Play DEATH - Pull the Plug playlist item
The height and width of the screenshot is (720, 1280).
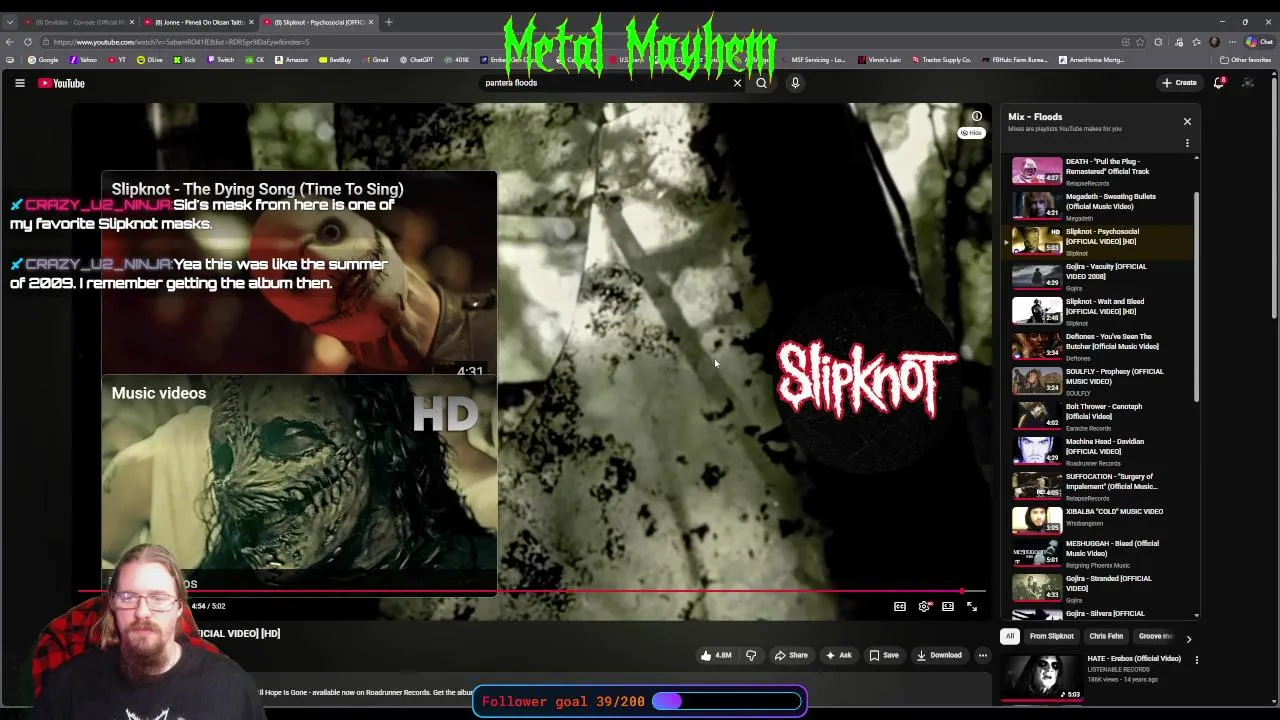click(1100, 171)
